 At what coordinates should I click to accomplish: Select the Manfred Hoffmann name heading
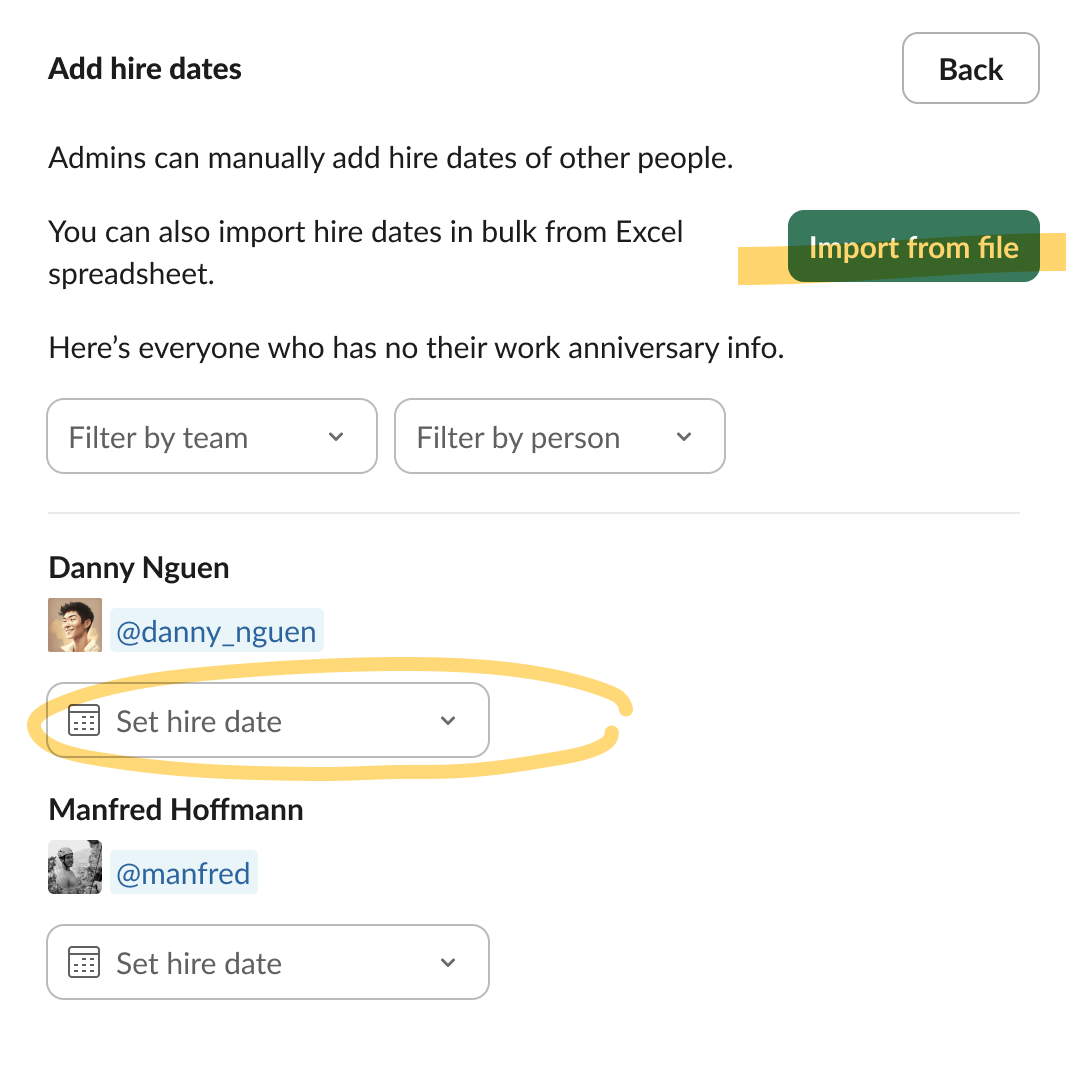175,809
